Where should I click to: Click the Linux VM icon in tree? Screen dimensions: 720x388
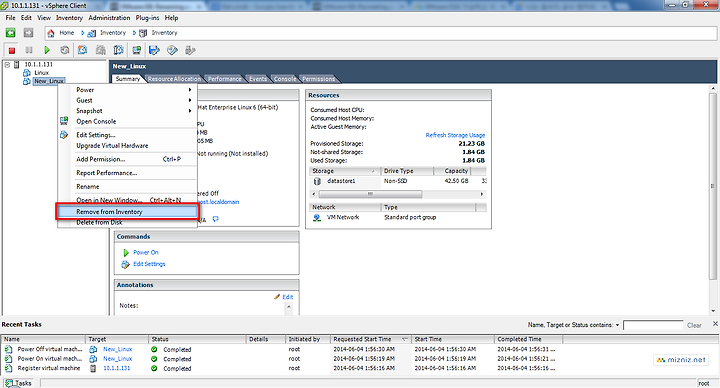point(27,73)
